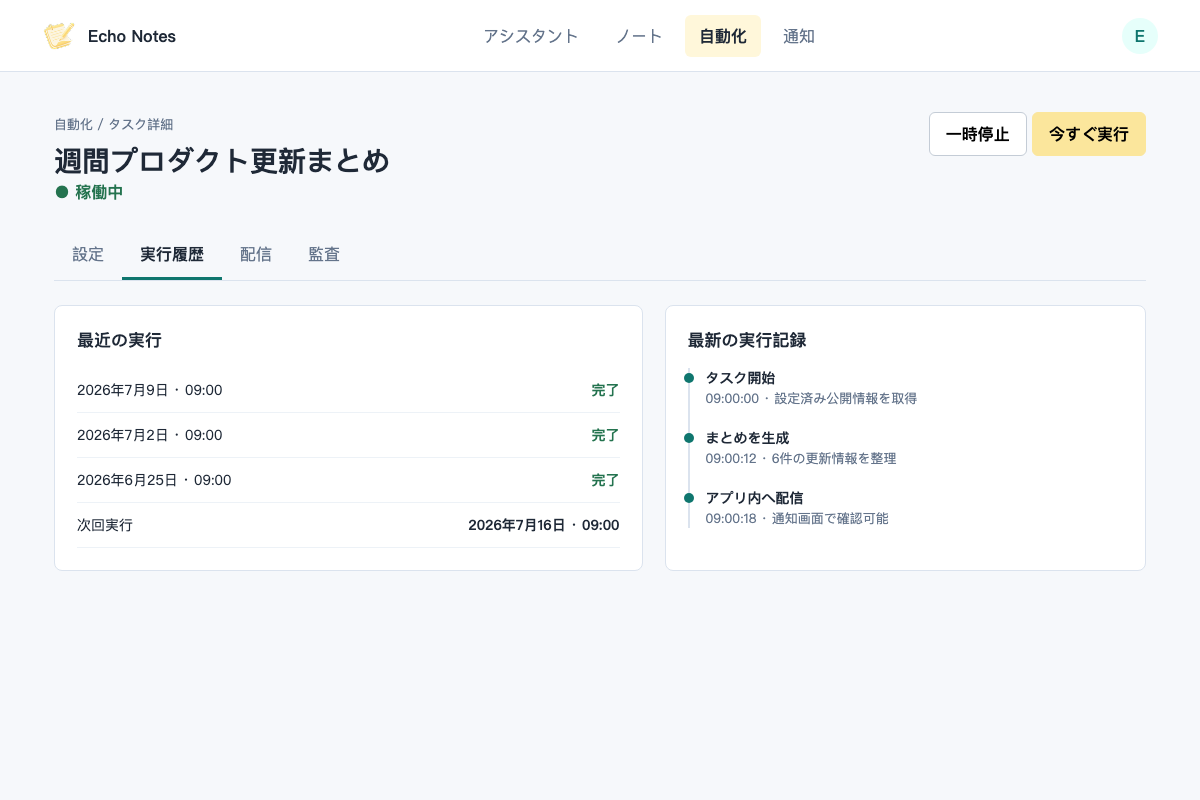Open the 通知 navigation item

tap(799, 36)
